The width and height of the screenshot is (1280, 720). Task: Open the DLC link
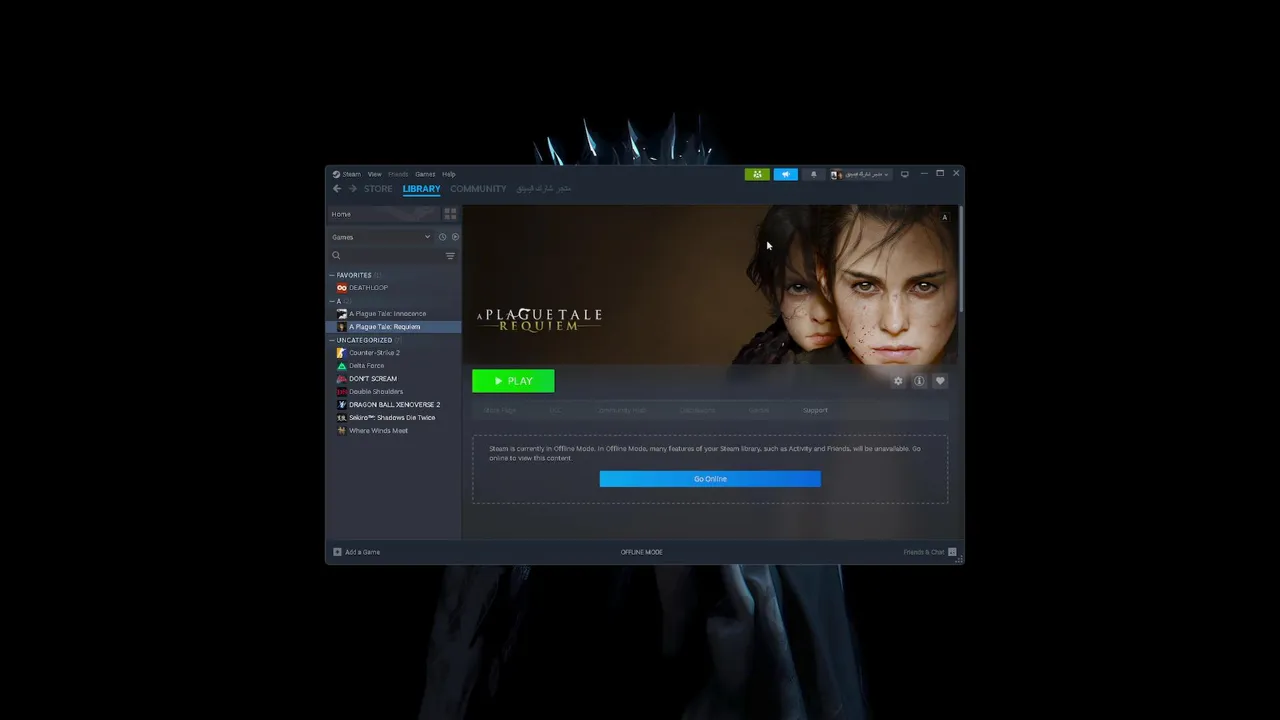pos(554,410)
